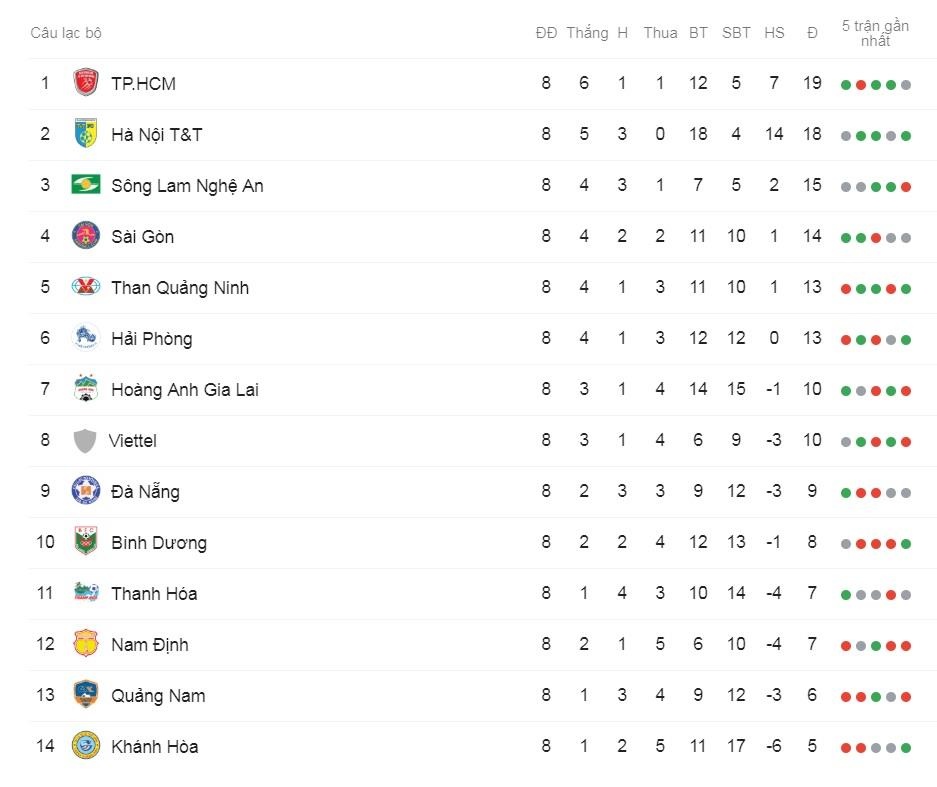
Task: Click the TP.HCM club logo
Action: [86, 83]
